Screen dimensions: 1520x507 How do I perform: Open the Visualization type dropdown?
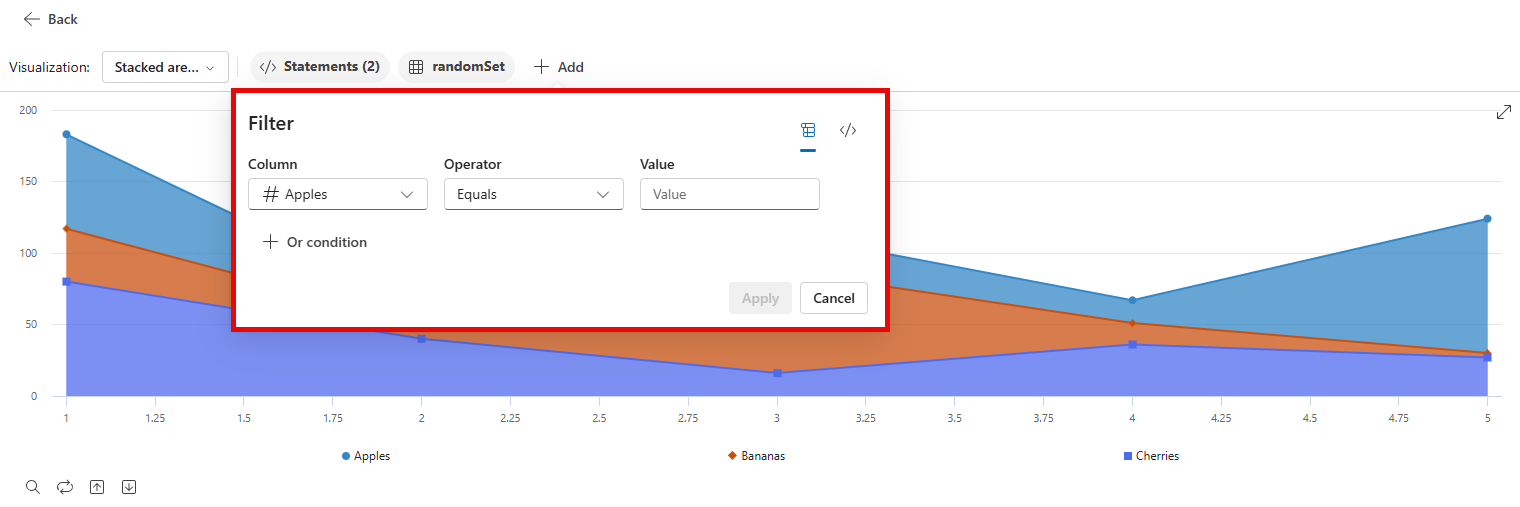click(165, 67)
